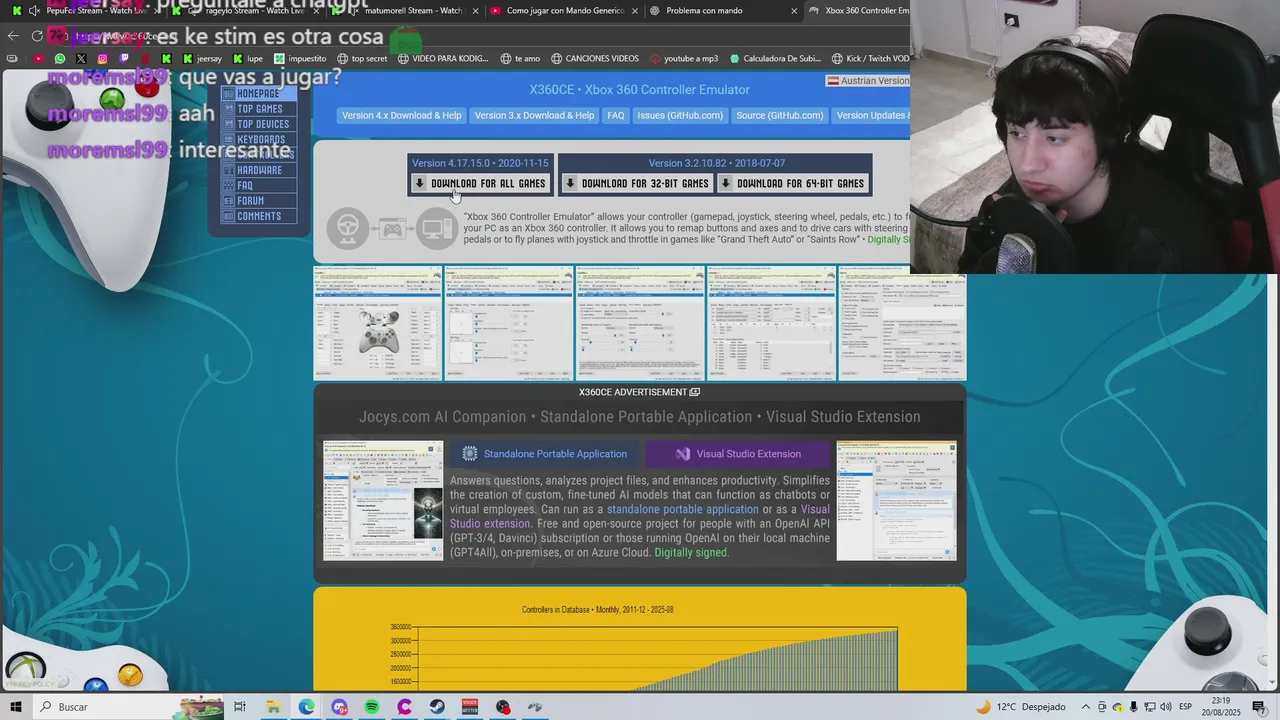Click the desktop PC icon beside description

[436, 228]
